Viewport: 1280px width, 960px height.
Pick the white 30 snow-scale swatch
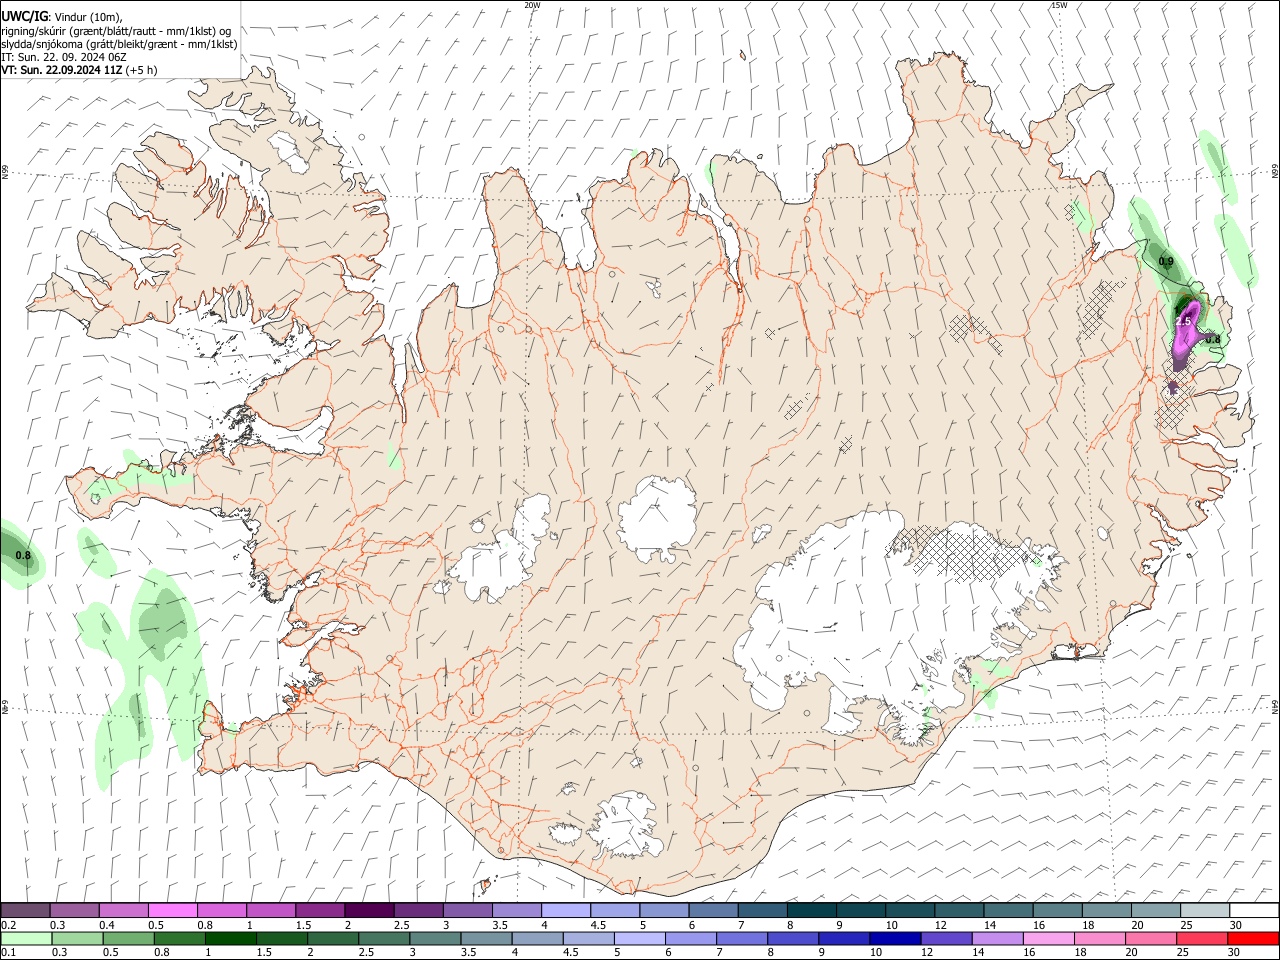[x=1254, y=910]
